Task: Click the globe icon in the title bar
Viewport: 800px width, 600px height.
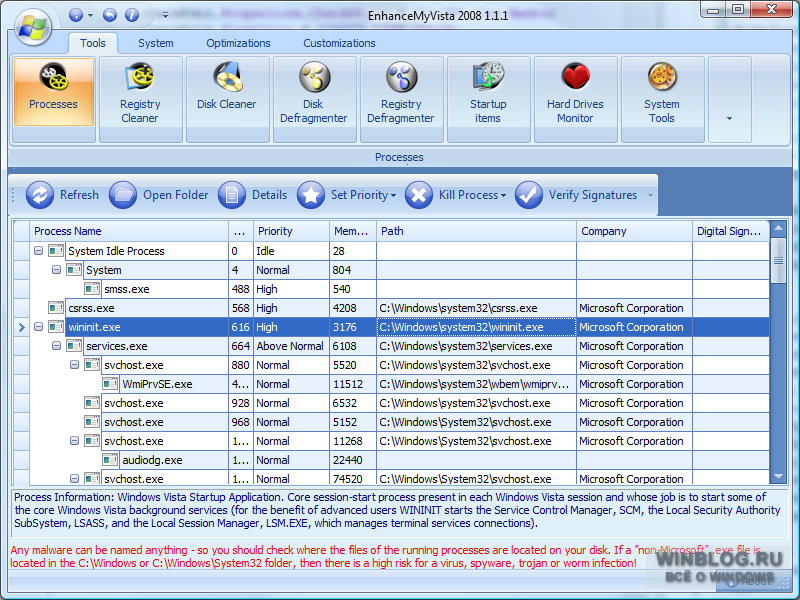Action: (x=76, y=15)
